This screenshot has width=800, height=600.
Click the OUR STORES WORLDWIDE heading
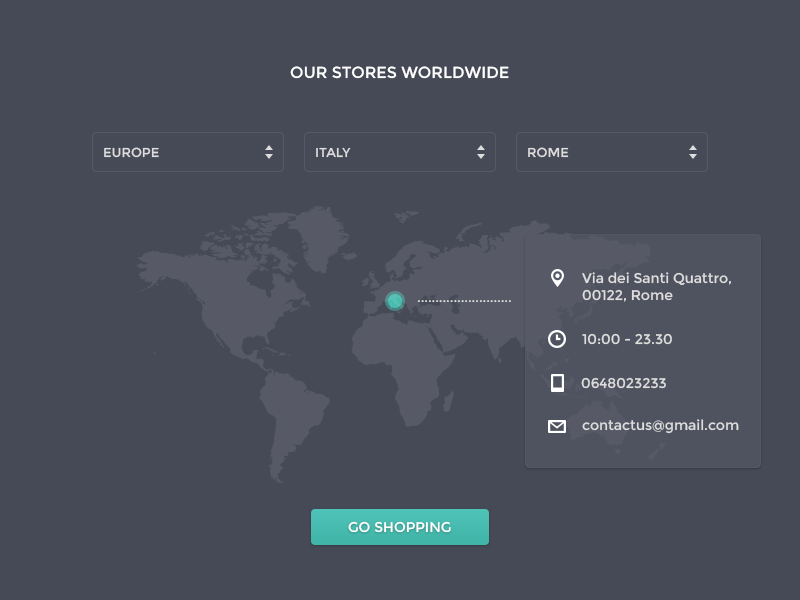pyautogui.click(x=399, y=72)
